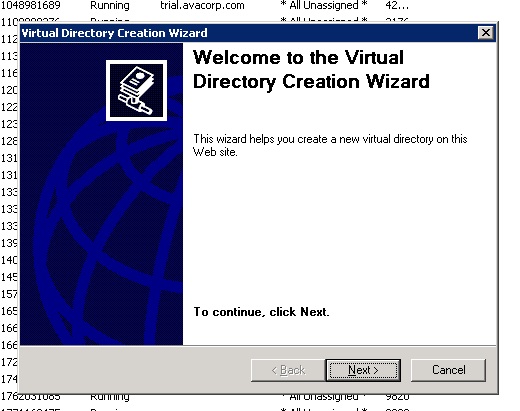520x411 pixels.
Task: Click the wizard book-and-scroll icon
Action: [136, 90]
